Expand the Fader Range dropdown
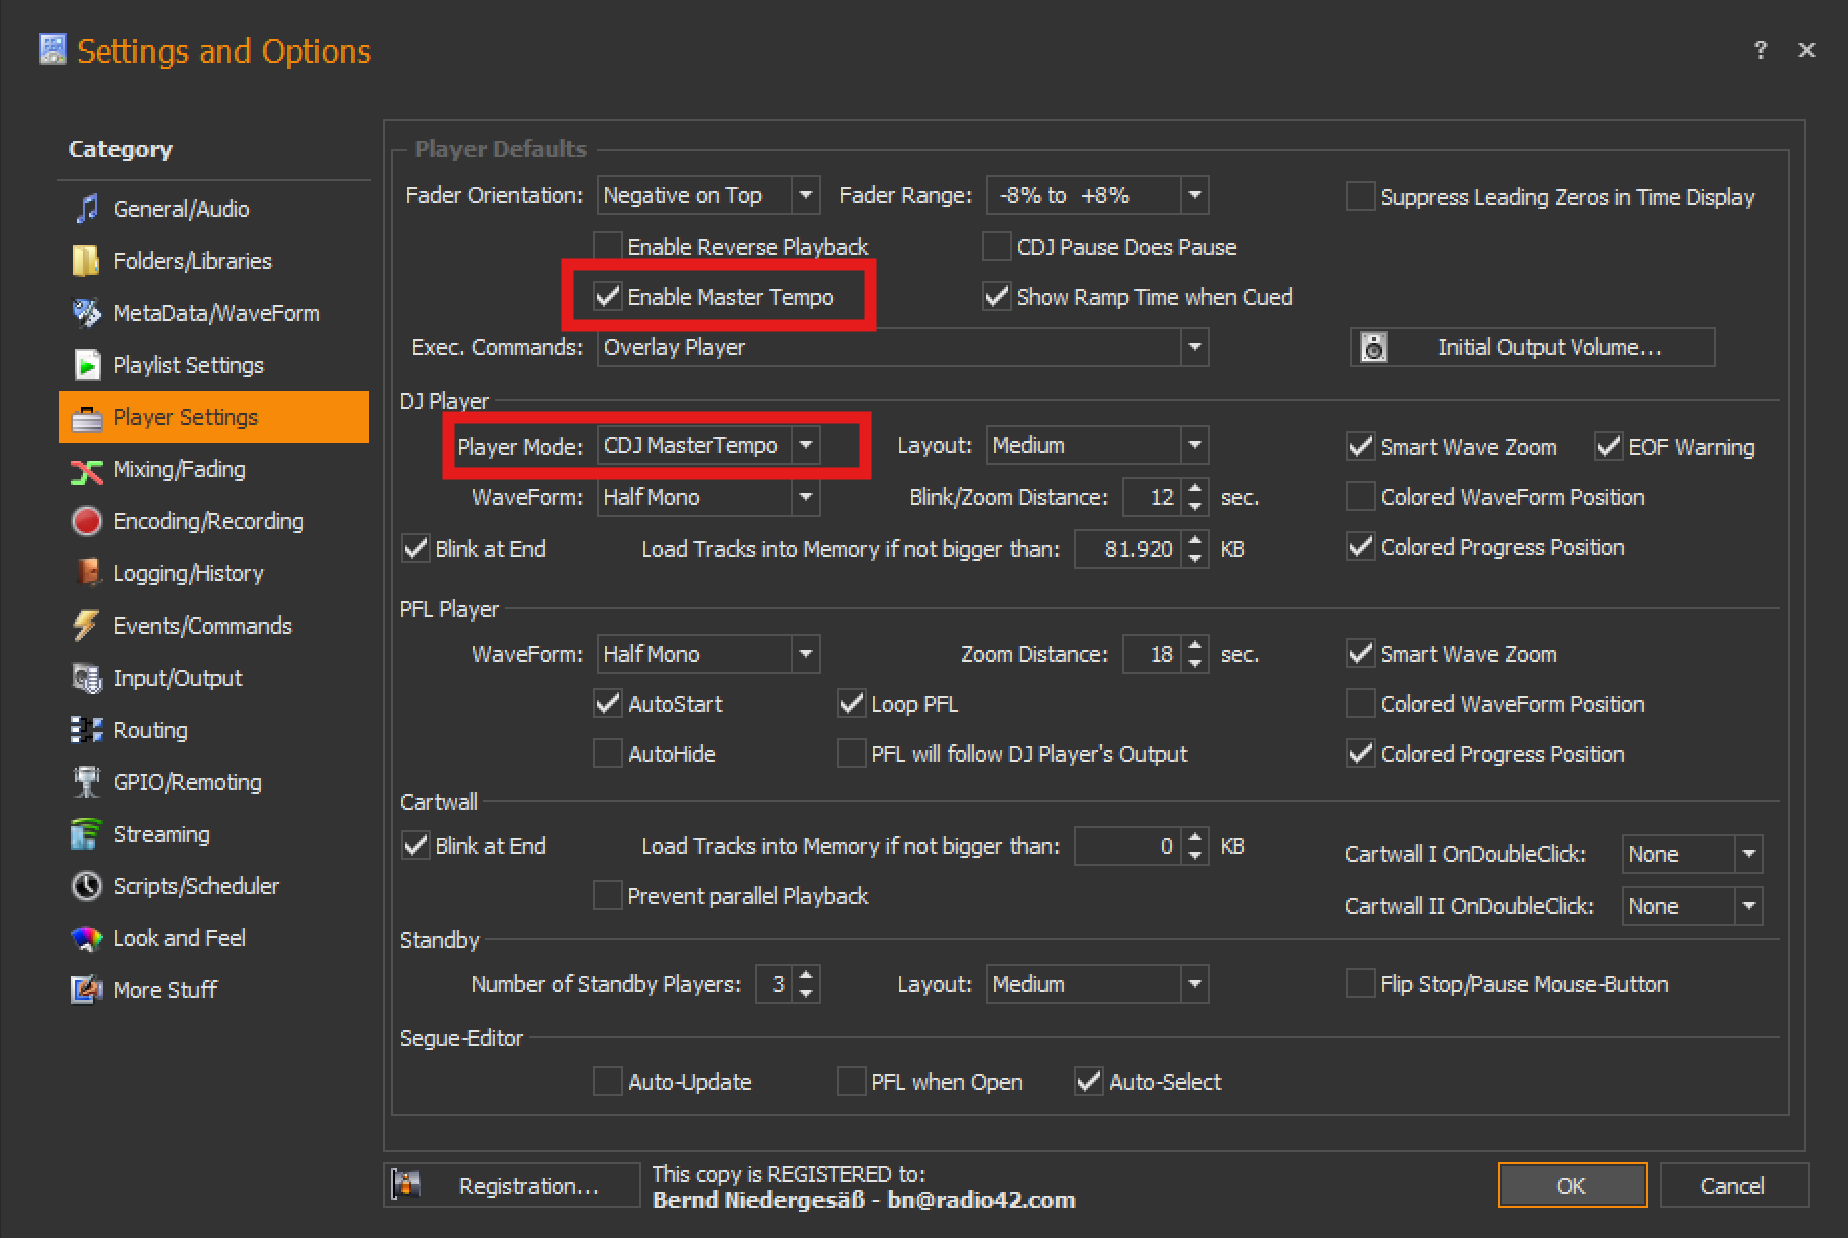Screen dimensions: 1848x1238 click(x=1194, y=195)
